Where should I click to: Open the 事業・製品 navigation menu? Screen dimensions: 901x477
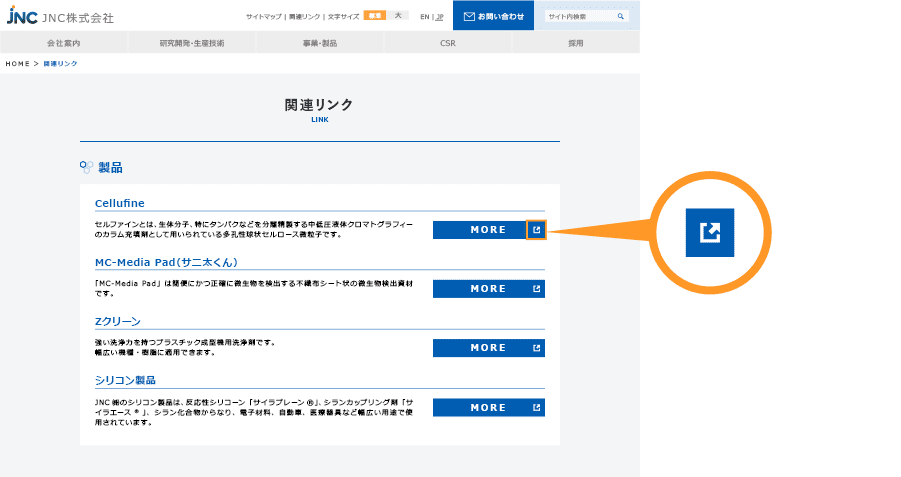[320, 43]
